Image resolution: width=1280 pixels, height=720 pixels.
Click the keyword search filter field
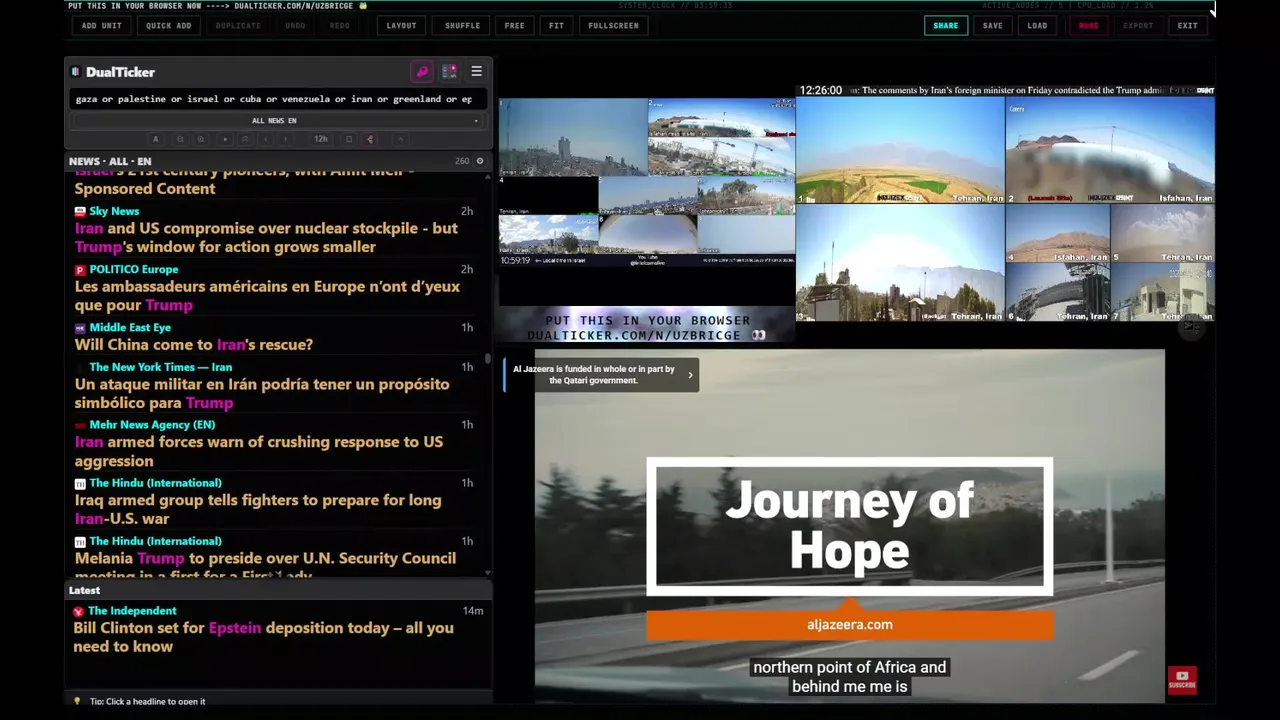click(278, 99)
